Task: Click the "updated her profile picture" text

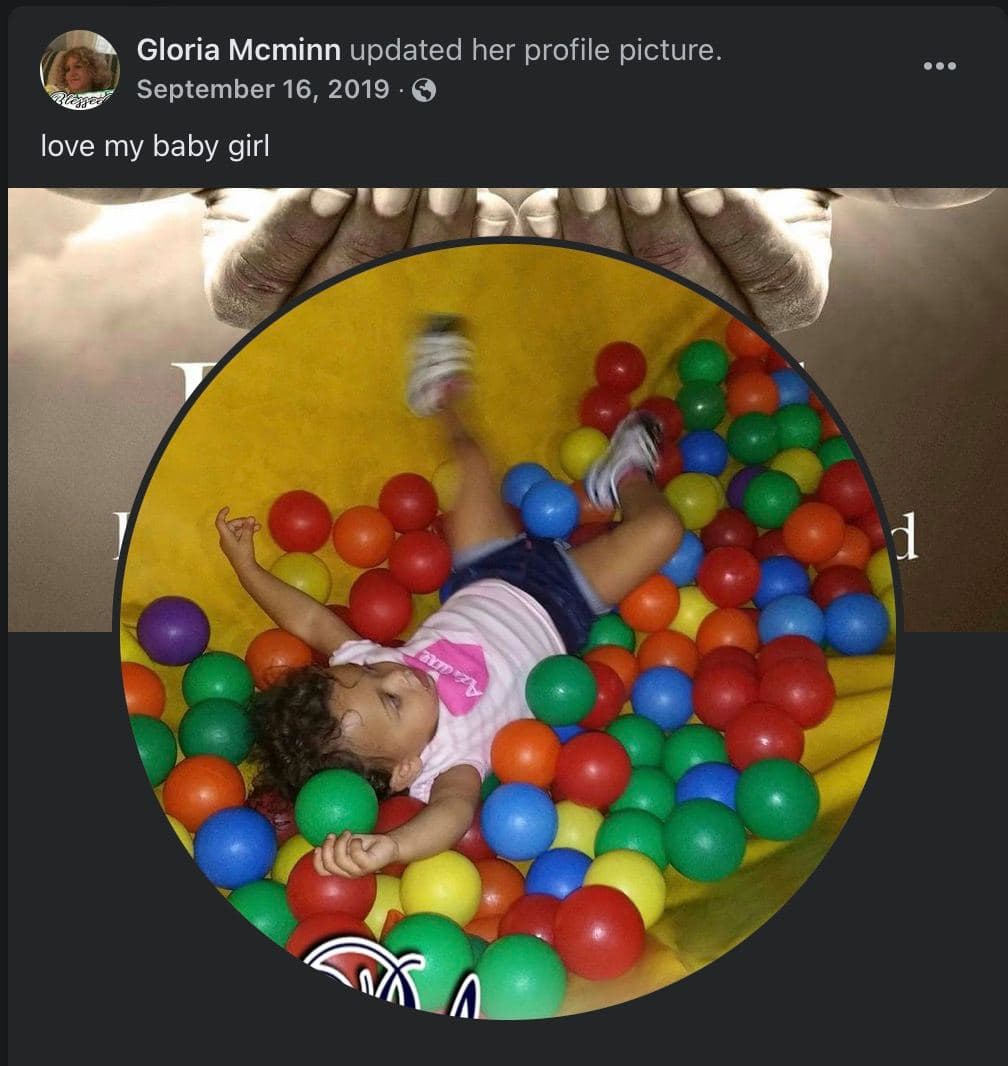Action: click(536, 50)
